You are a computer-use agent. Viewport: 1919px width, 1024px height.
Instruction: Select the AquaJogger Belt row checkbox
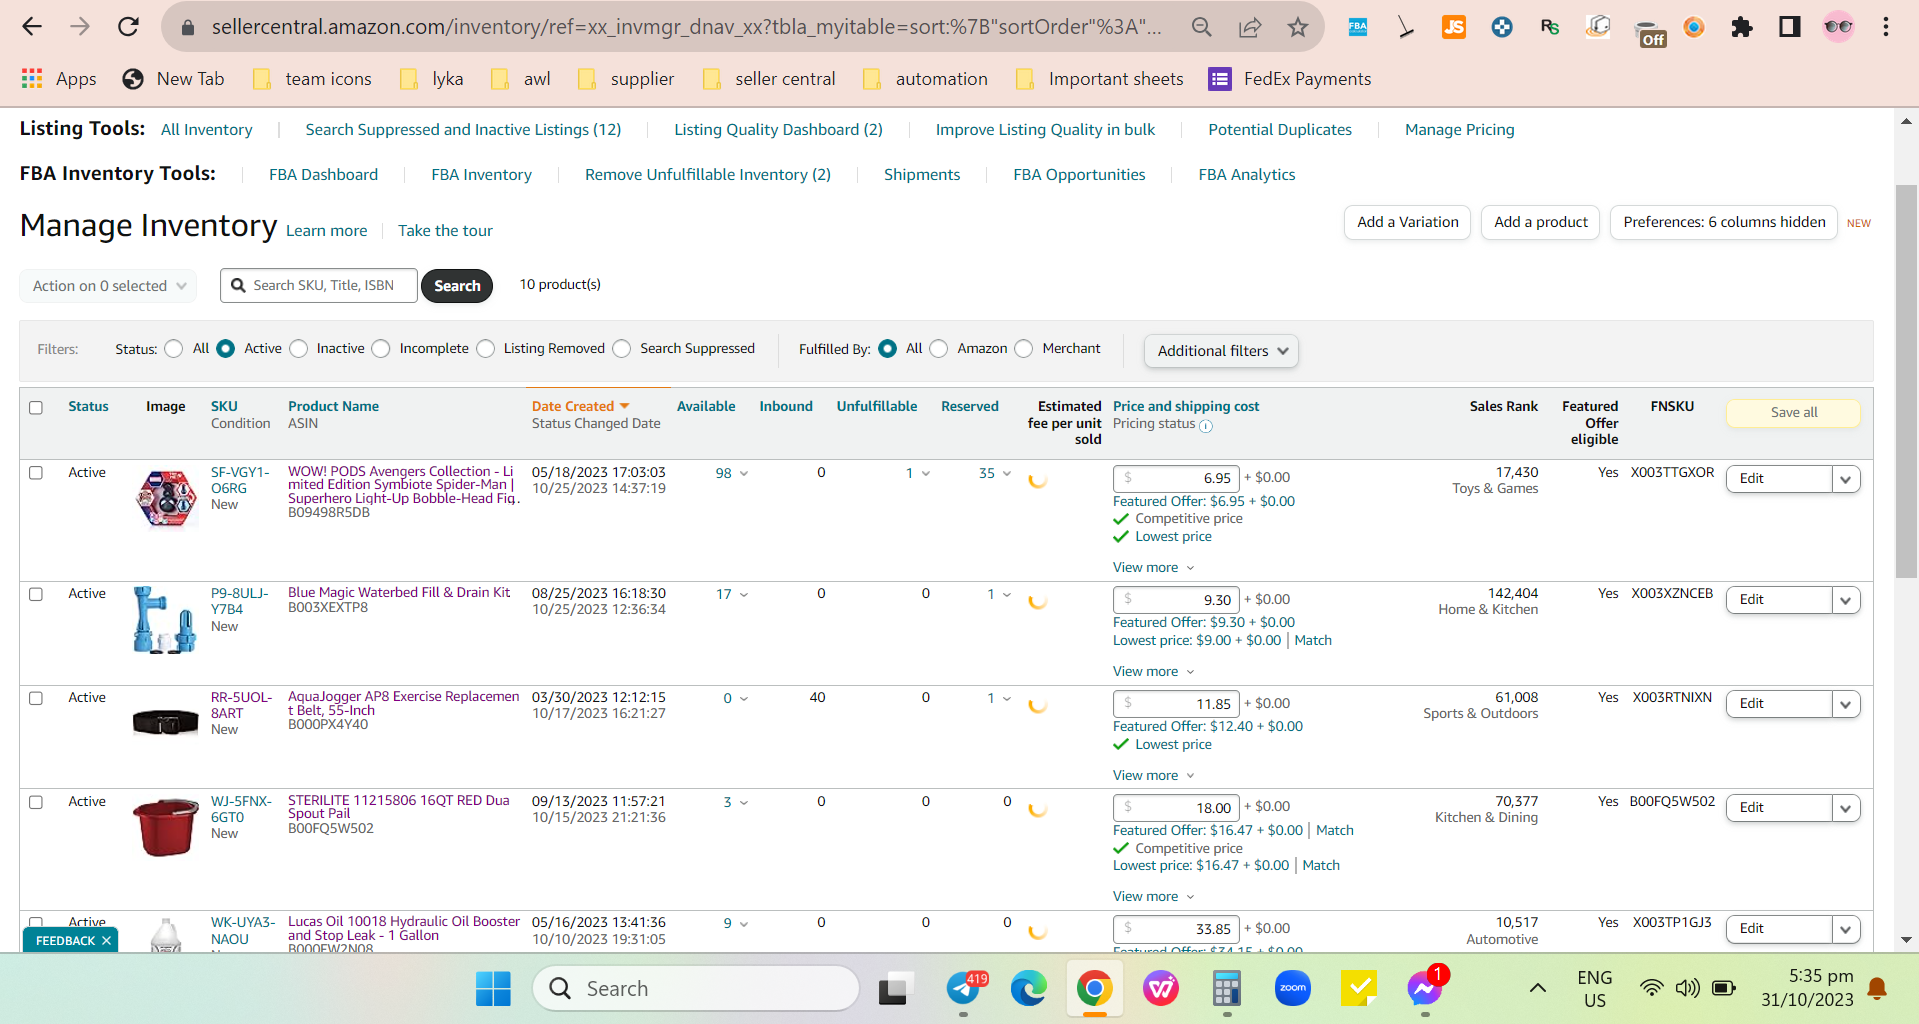(36, 698)
